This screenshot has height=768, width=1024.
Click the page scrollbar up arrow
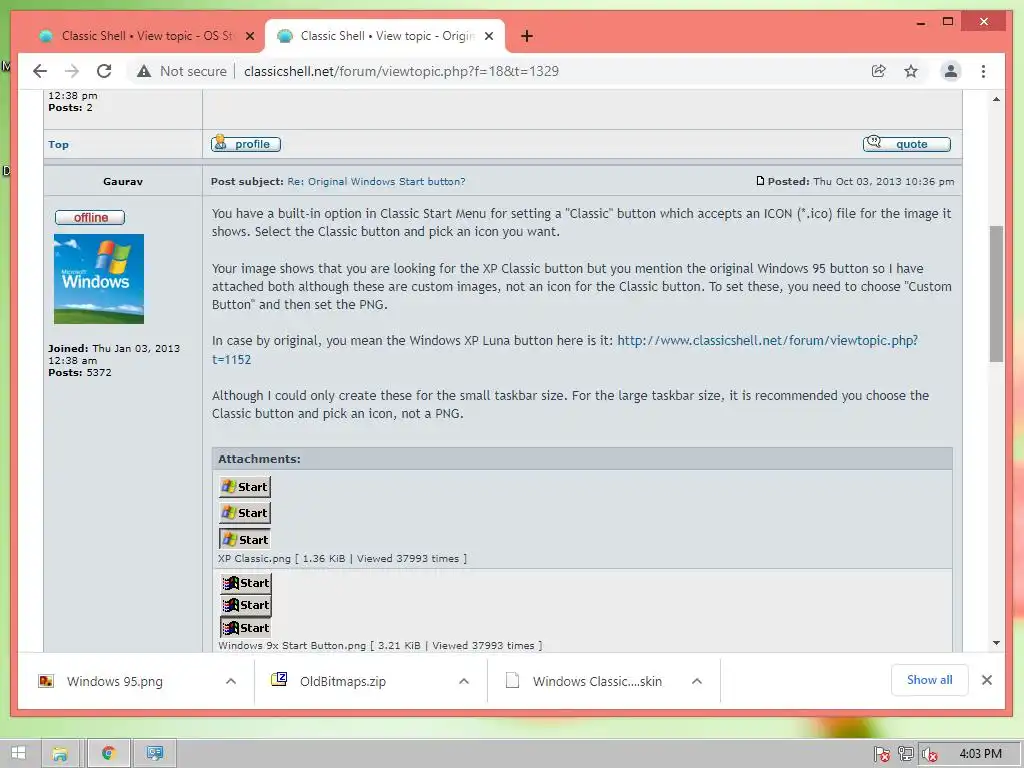click(x=996, y=99)
